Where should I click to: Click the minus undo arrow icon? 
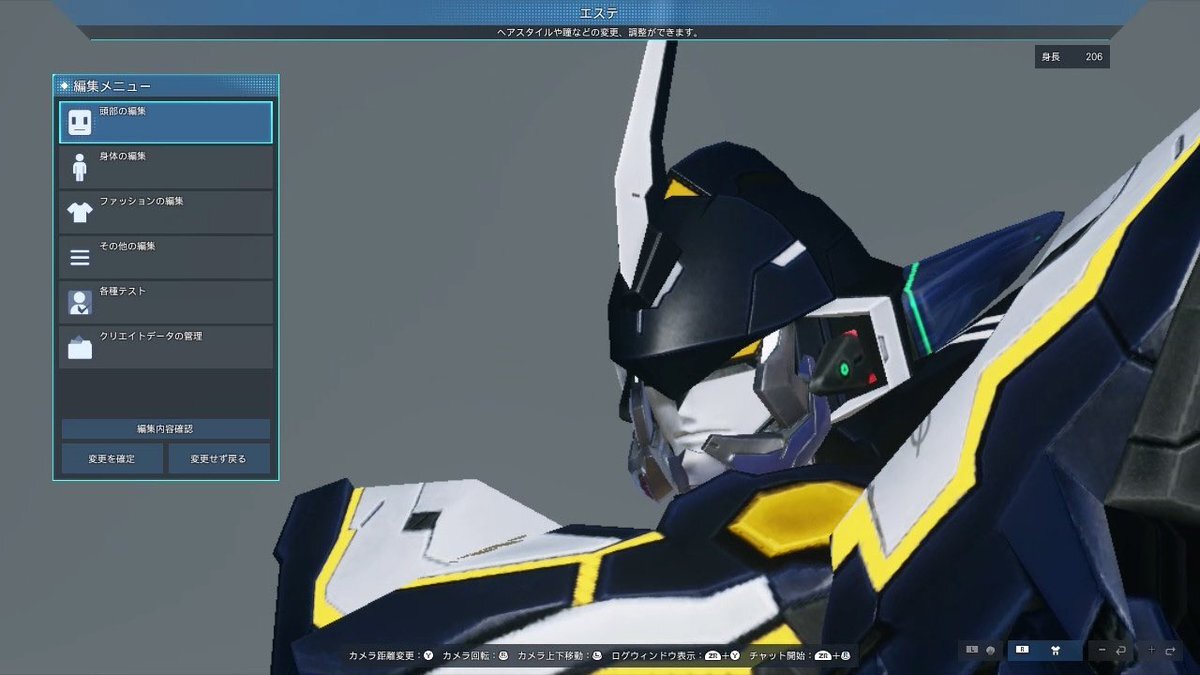[1112, 650]
